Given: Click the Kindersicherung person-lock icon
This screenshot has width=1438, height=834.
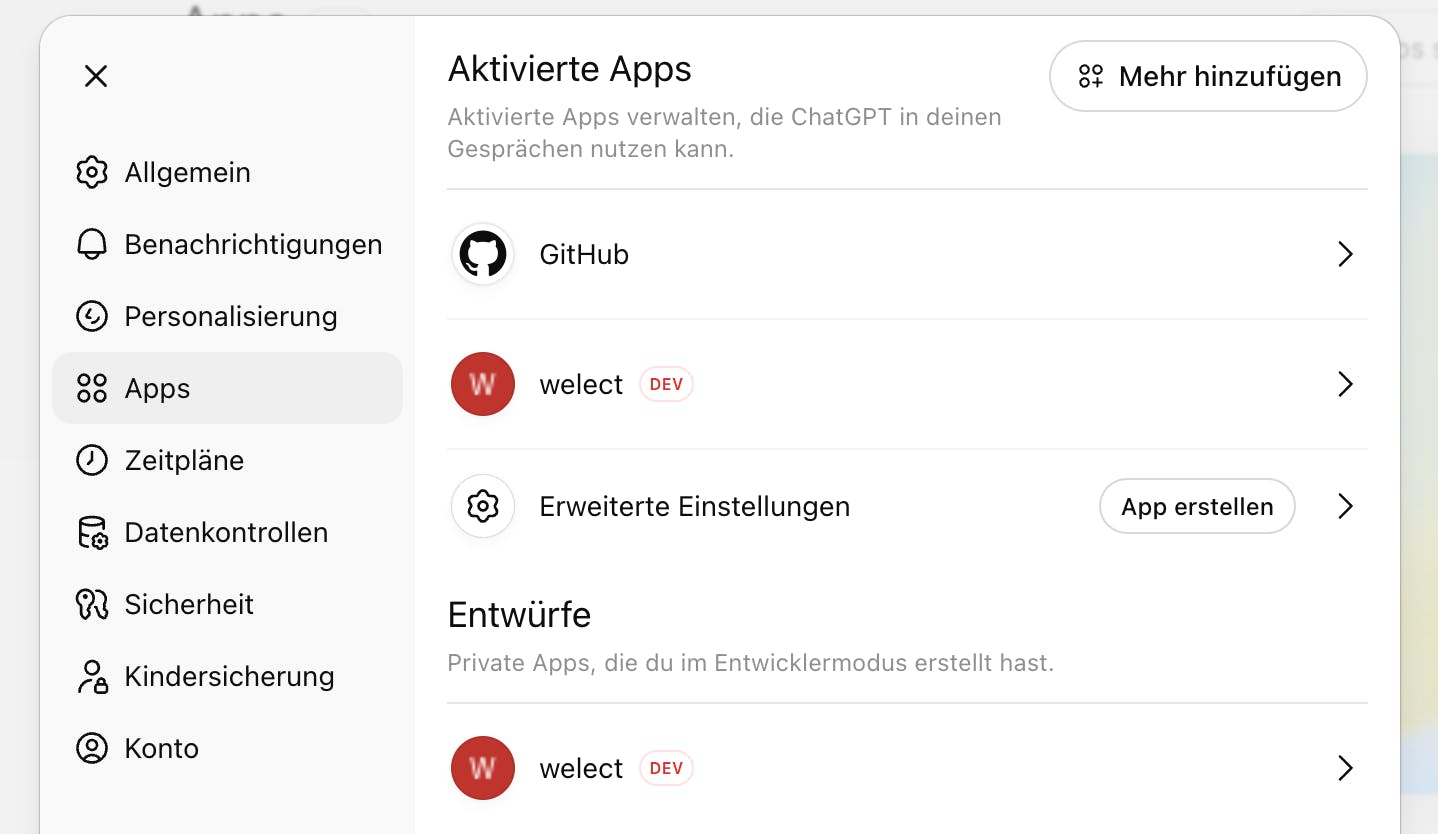Looking at the screenshot, I should [x=92, y=676].
